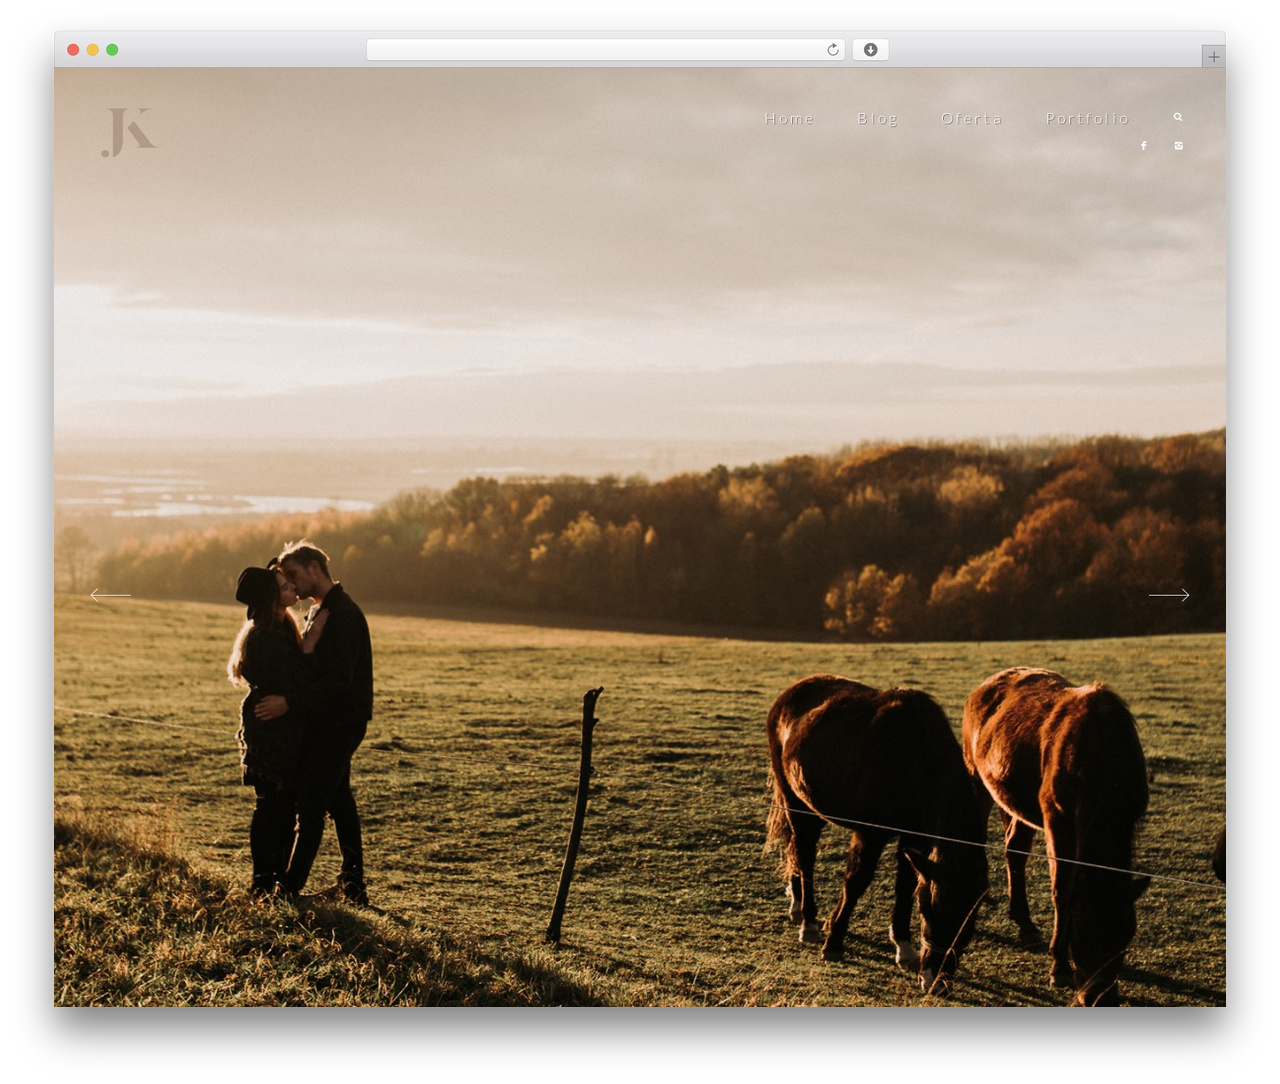Click the browser downloads button
1280x1084 pixels.
pyautogui.click(x=870, y=50)
